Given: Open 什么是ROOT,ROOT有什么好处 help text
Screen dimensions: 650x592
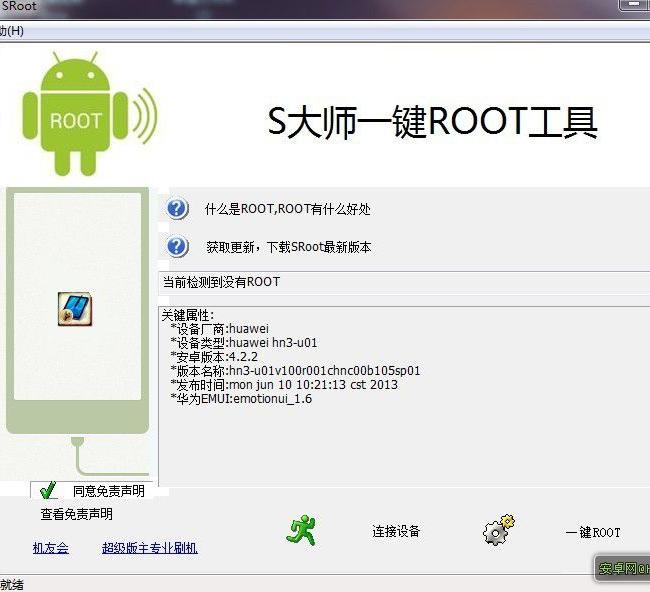Looking at the screenshot, I should pyautogui.click(x=287, y=209).
